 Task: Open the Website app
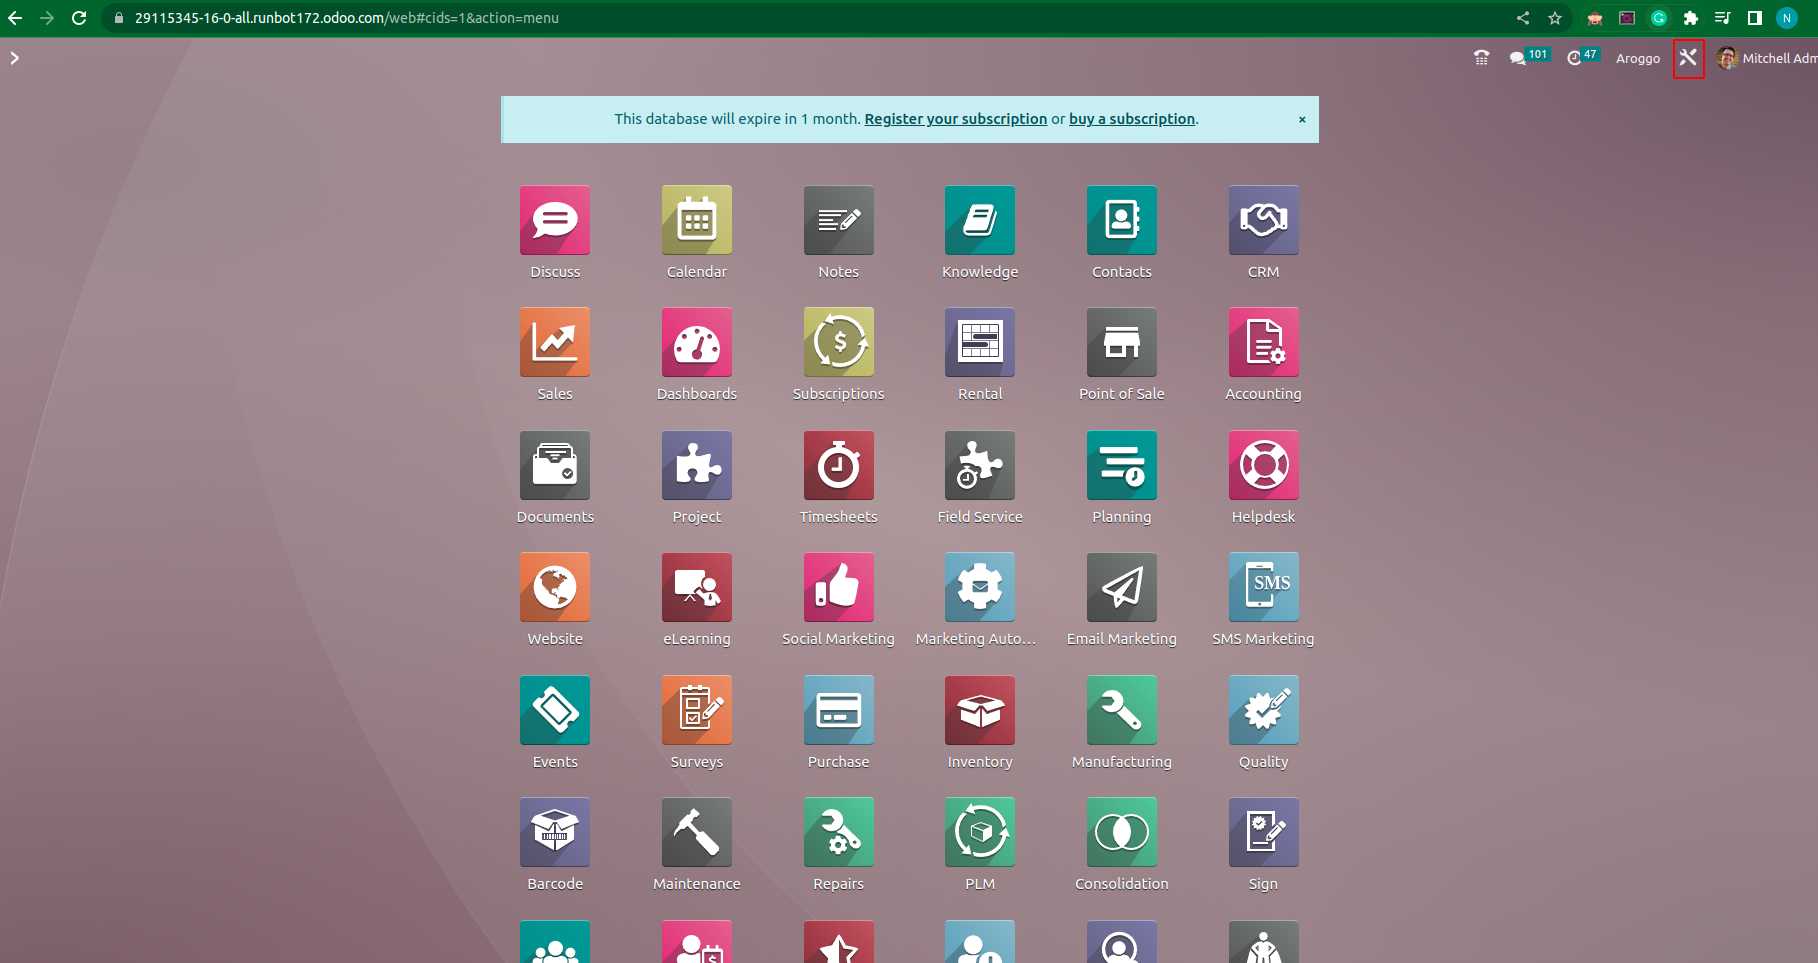point(555,587)
